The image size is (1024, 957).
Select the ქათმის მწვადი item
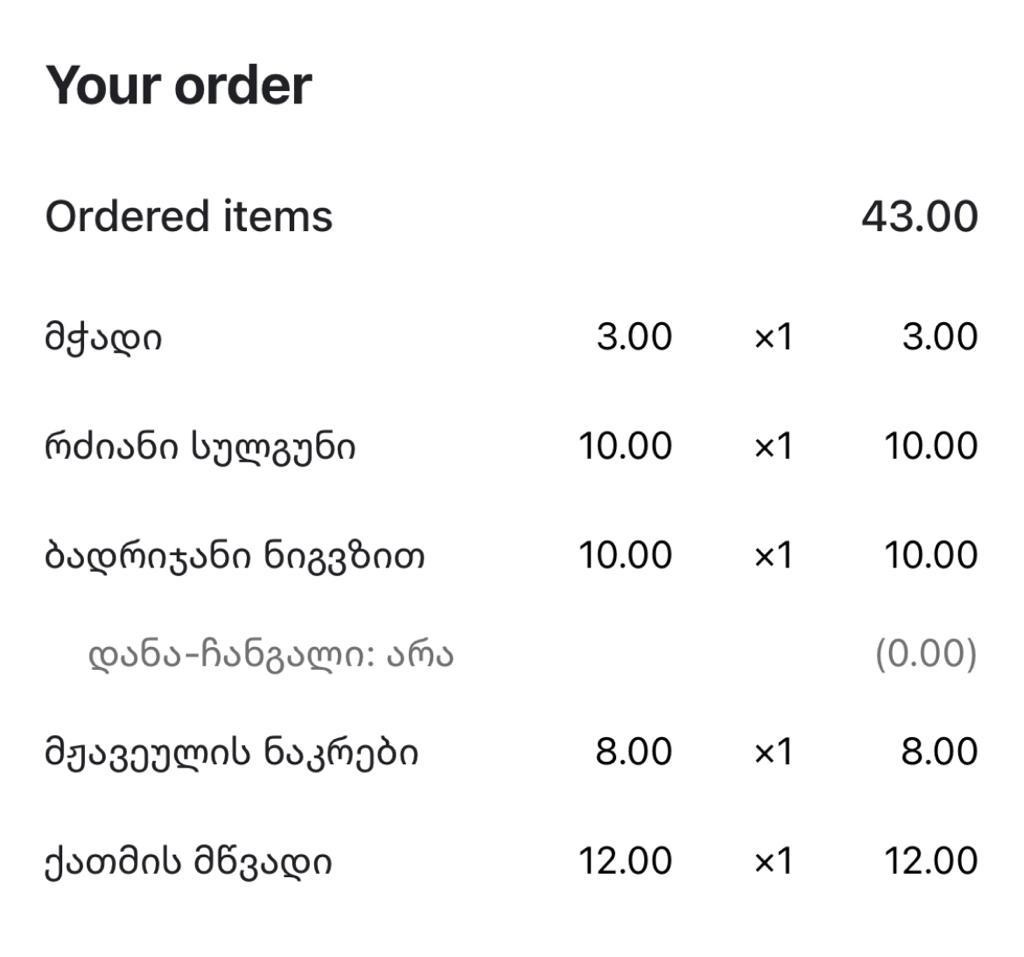tap(188, 862)
